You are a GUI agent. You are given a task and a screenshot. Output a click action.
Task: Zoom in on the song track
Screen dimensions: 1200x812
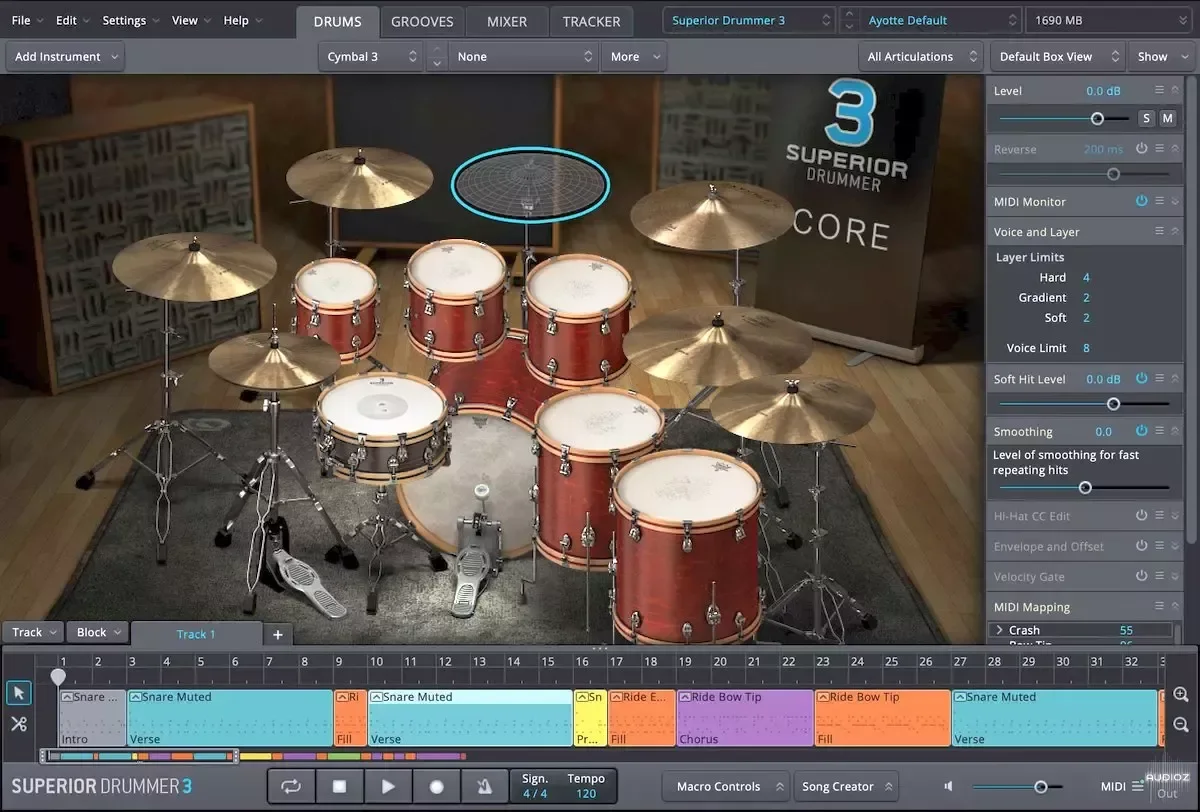point(1181,695)
